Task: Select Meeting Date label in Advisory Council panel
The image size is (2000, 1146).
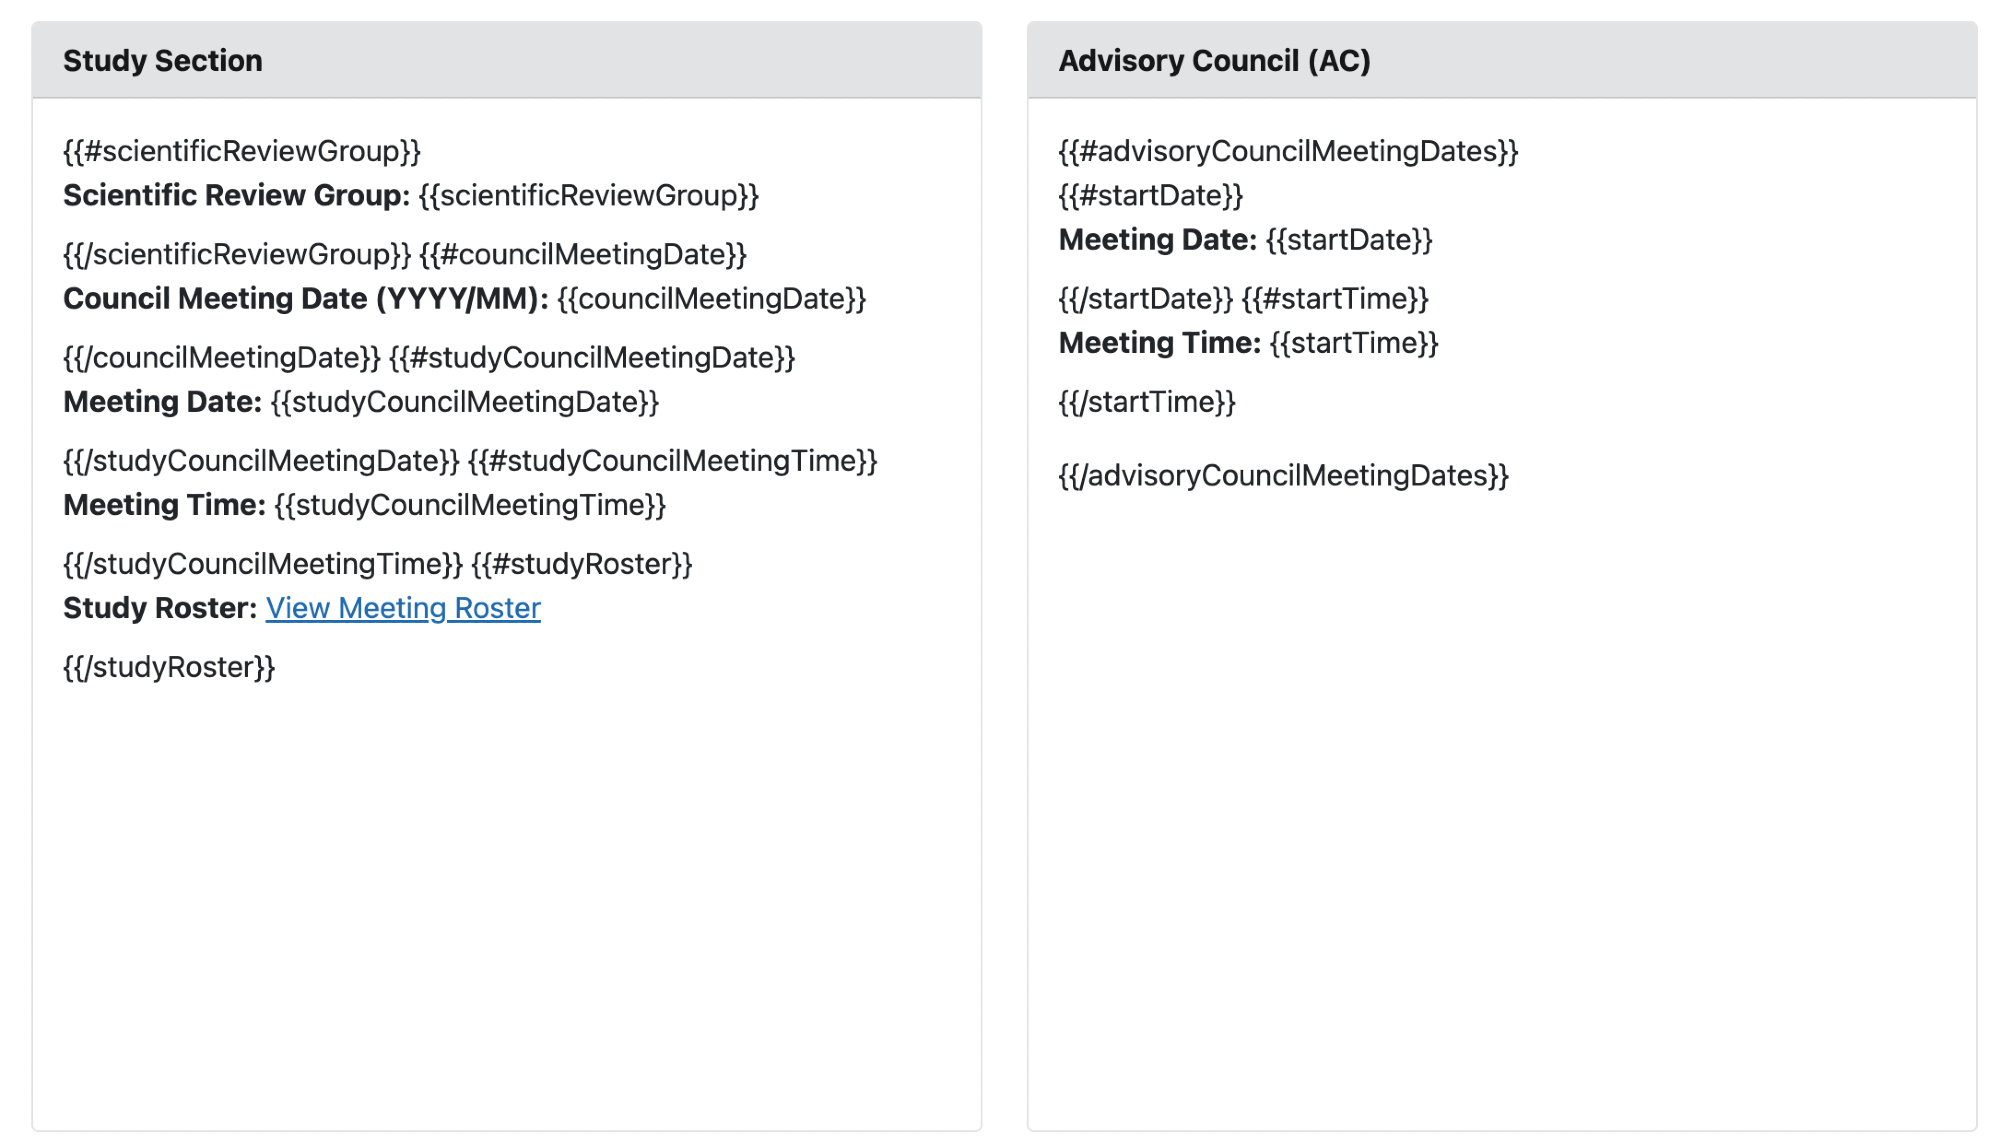Action: (x=1157, y=240)
